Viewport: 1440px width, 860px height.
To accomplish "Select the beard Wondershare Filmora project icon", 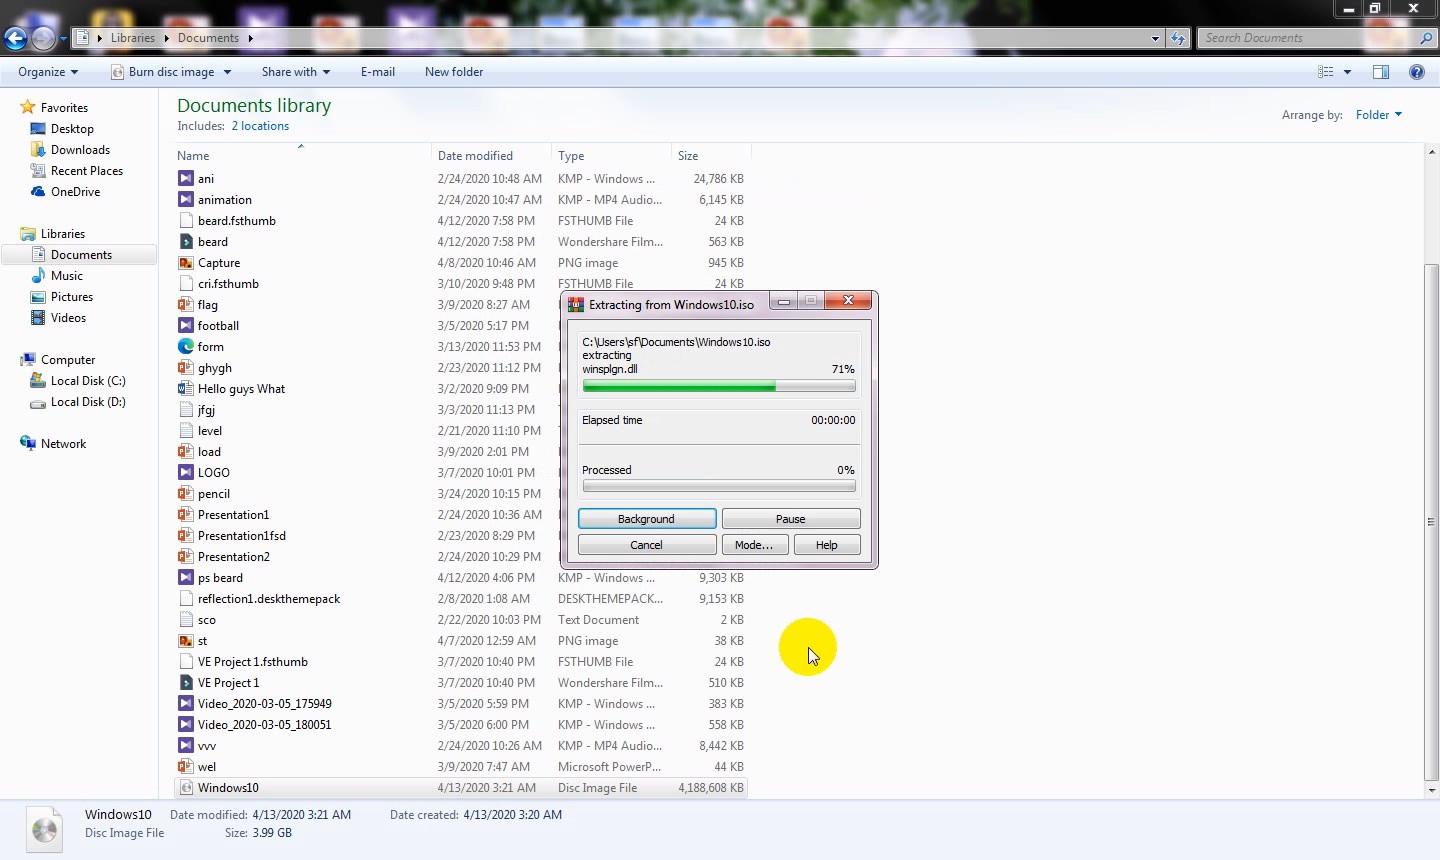I will click(186, 242).
